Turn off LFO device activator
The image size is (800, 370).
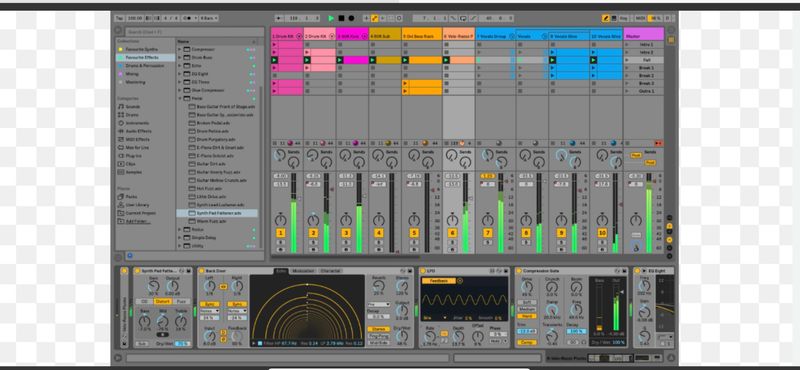423,271
